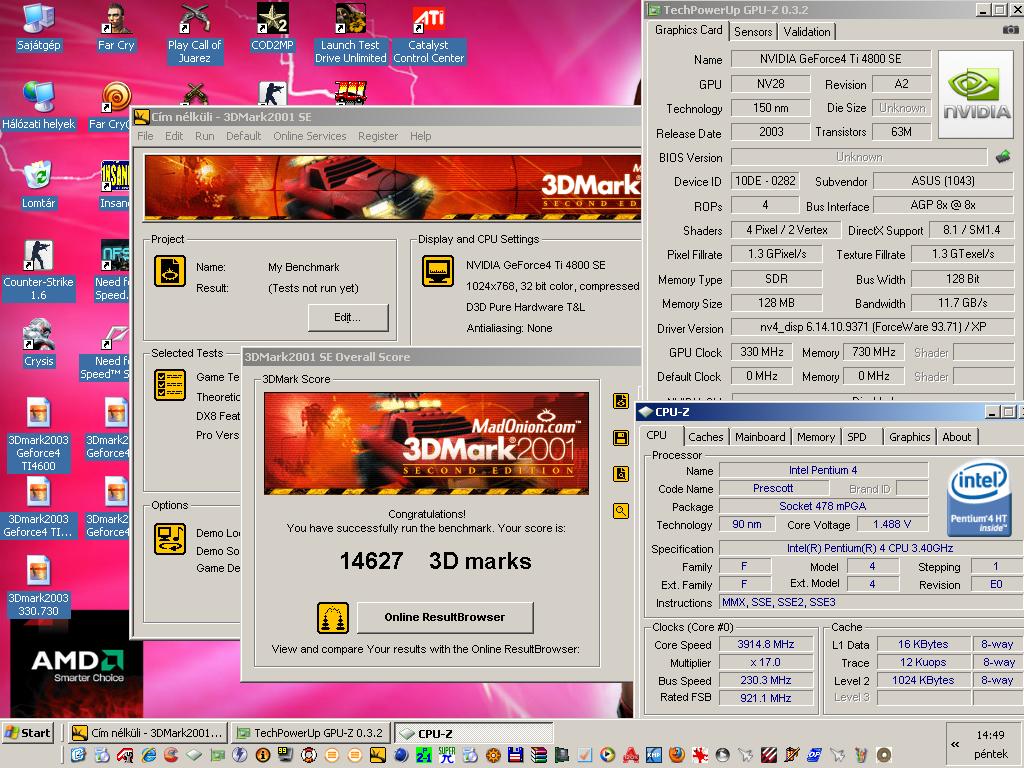Screen dimensions: 1024x768
Task: Click the Selected Tests checklist icon
Action: (x=170, y=385)
